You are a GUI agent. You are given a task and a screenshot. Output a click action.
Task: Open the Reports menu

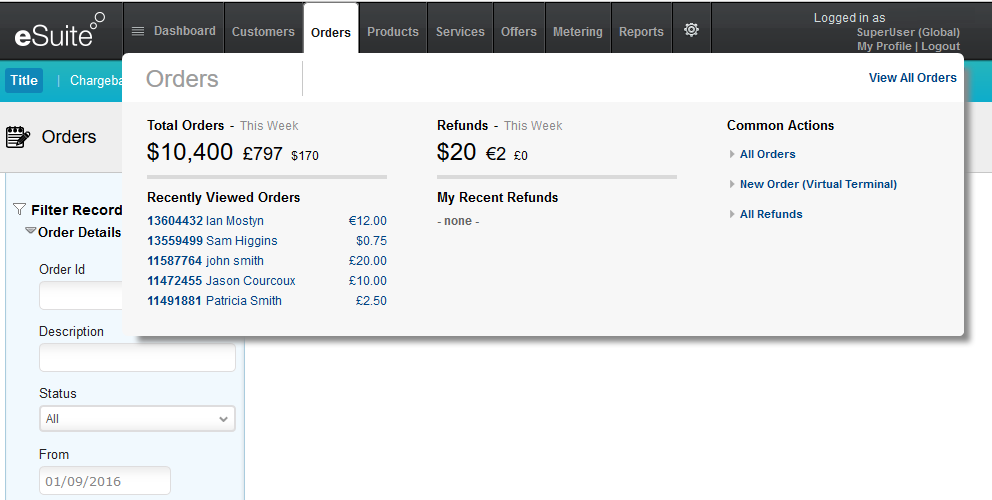pos(641,31)
